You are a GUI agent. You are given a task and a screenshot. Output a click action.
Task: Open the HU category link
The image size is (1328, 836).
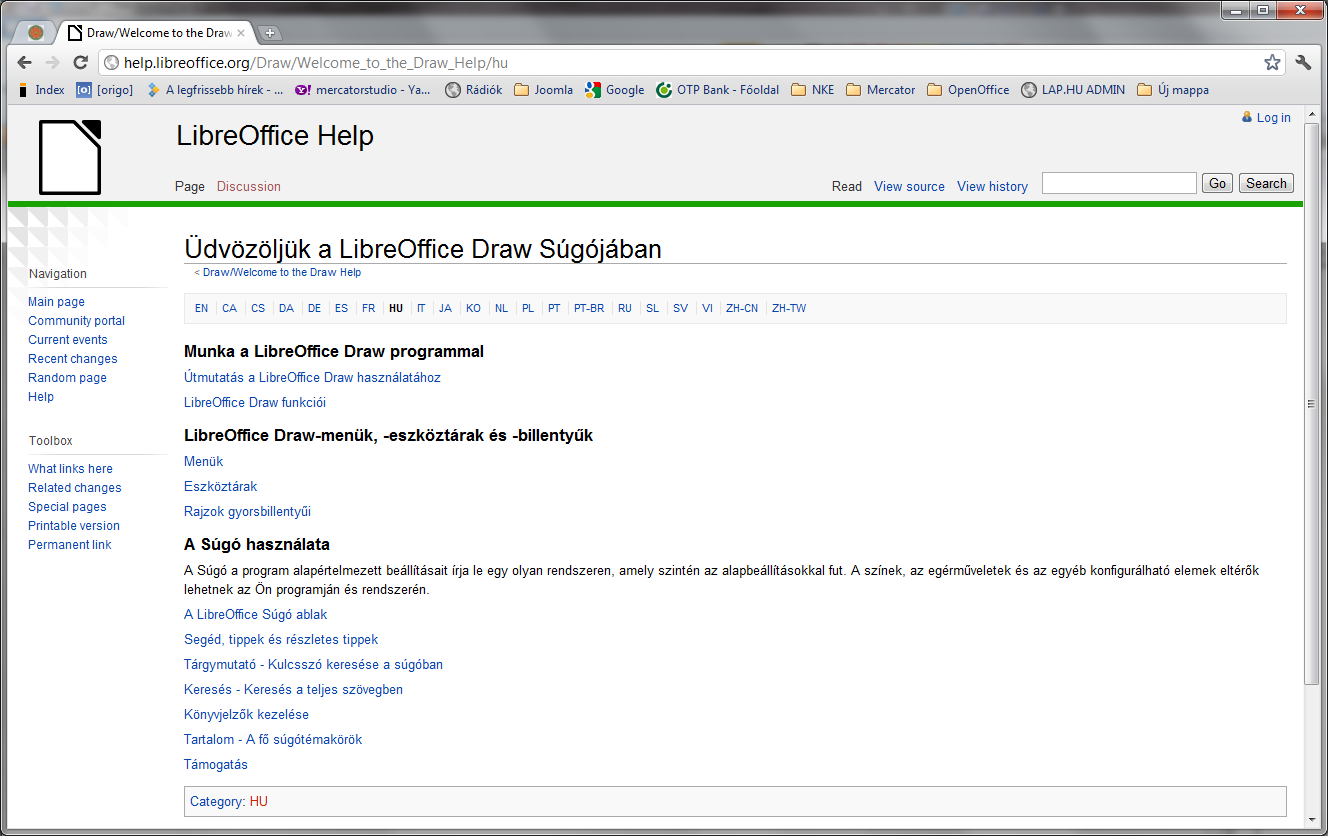click(x=258, y=802)
